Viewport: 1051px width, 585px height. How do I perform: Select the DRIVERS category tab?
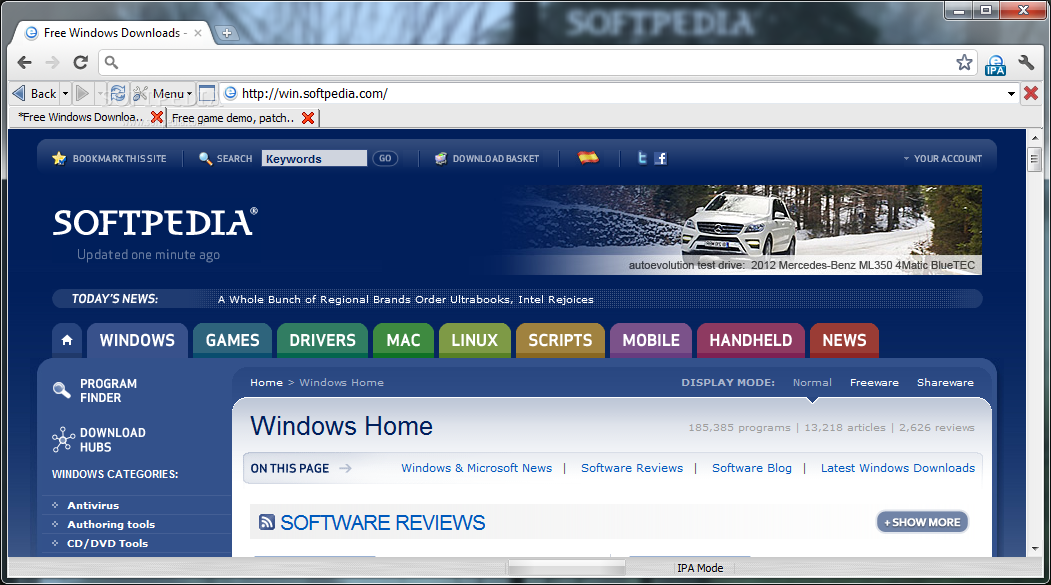pyautogui.click(x=322, y=340)
